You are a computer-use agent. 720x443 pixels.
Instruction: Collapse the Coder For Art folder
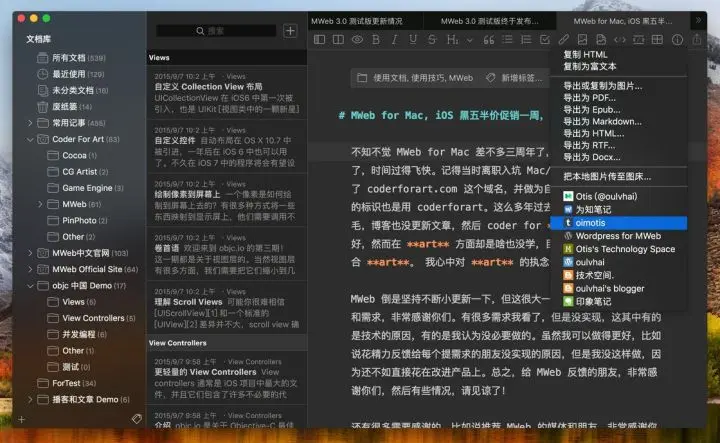[x=30, y=139]
